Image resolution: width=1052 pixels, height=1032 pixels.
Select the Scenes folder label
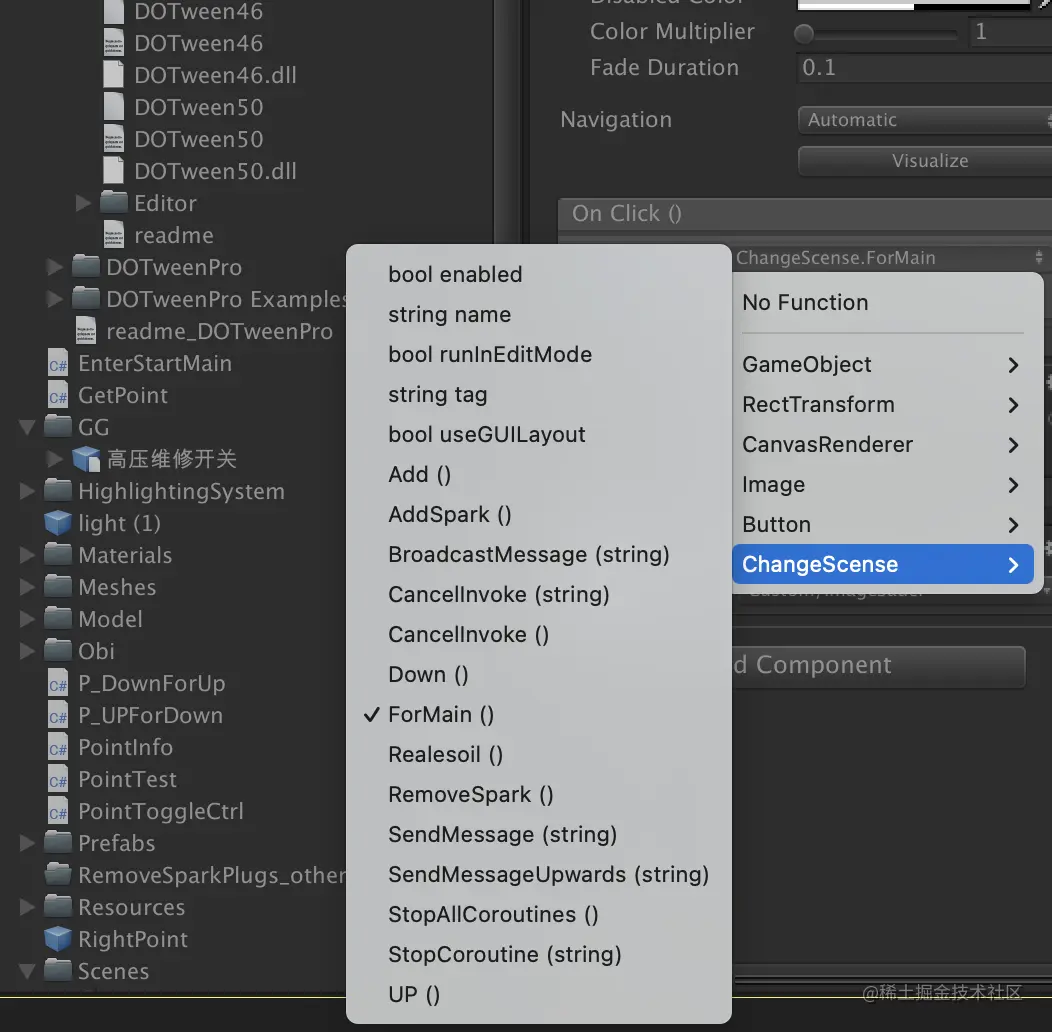pyautogui.click(x=113, y=971)
